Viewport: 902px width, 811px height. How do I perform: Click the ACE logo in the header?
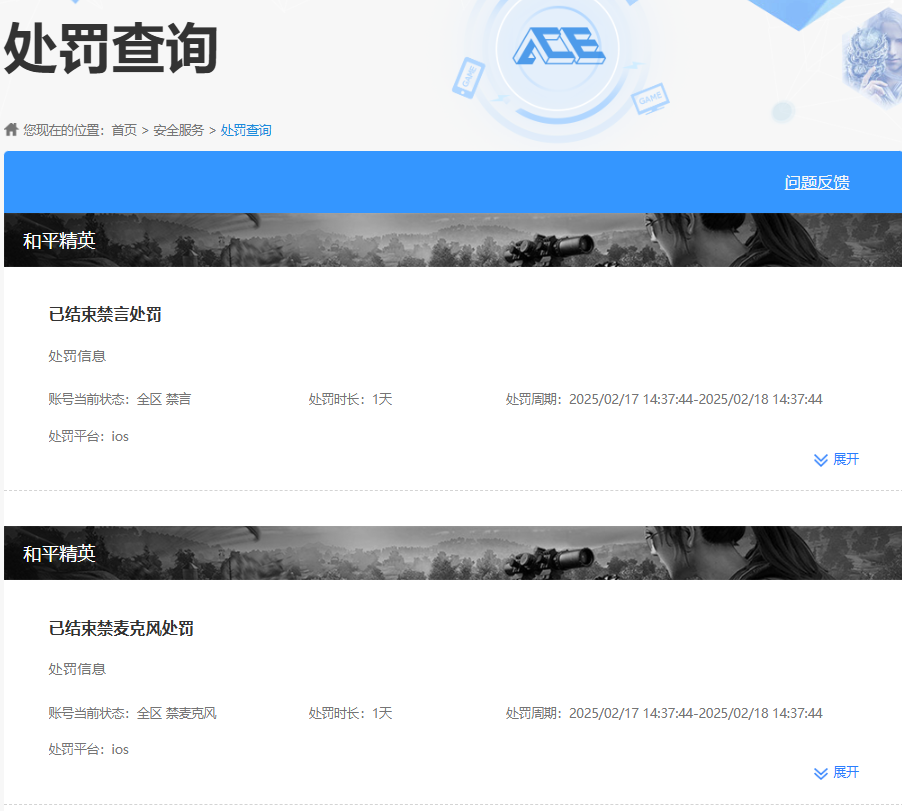pos(559,46)
